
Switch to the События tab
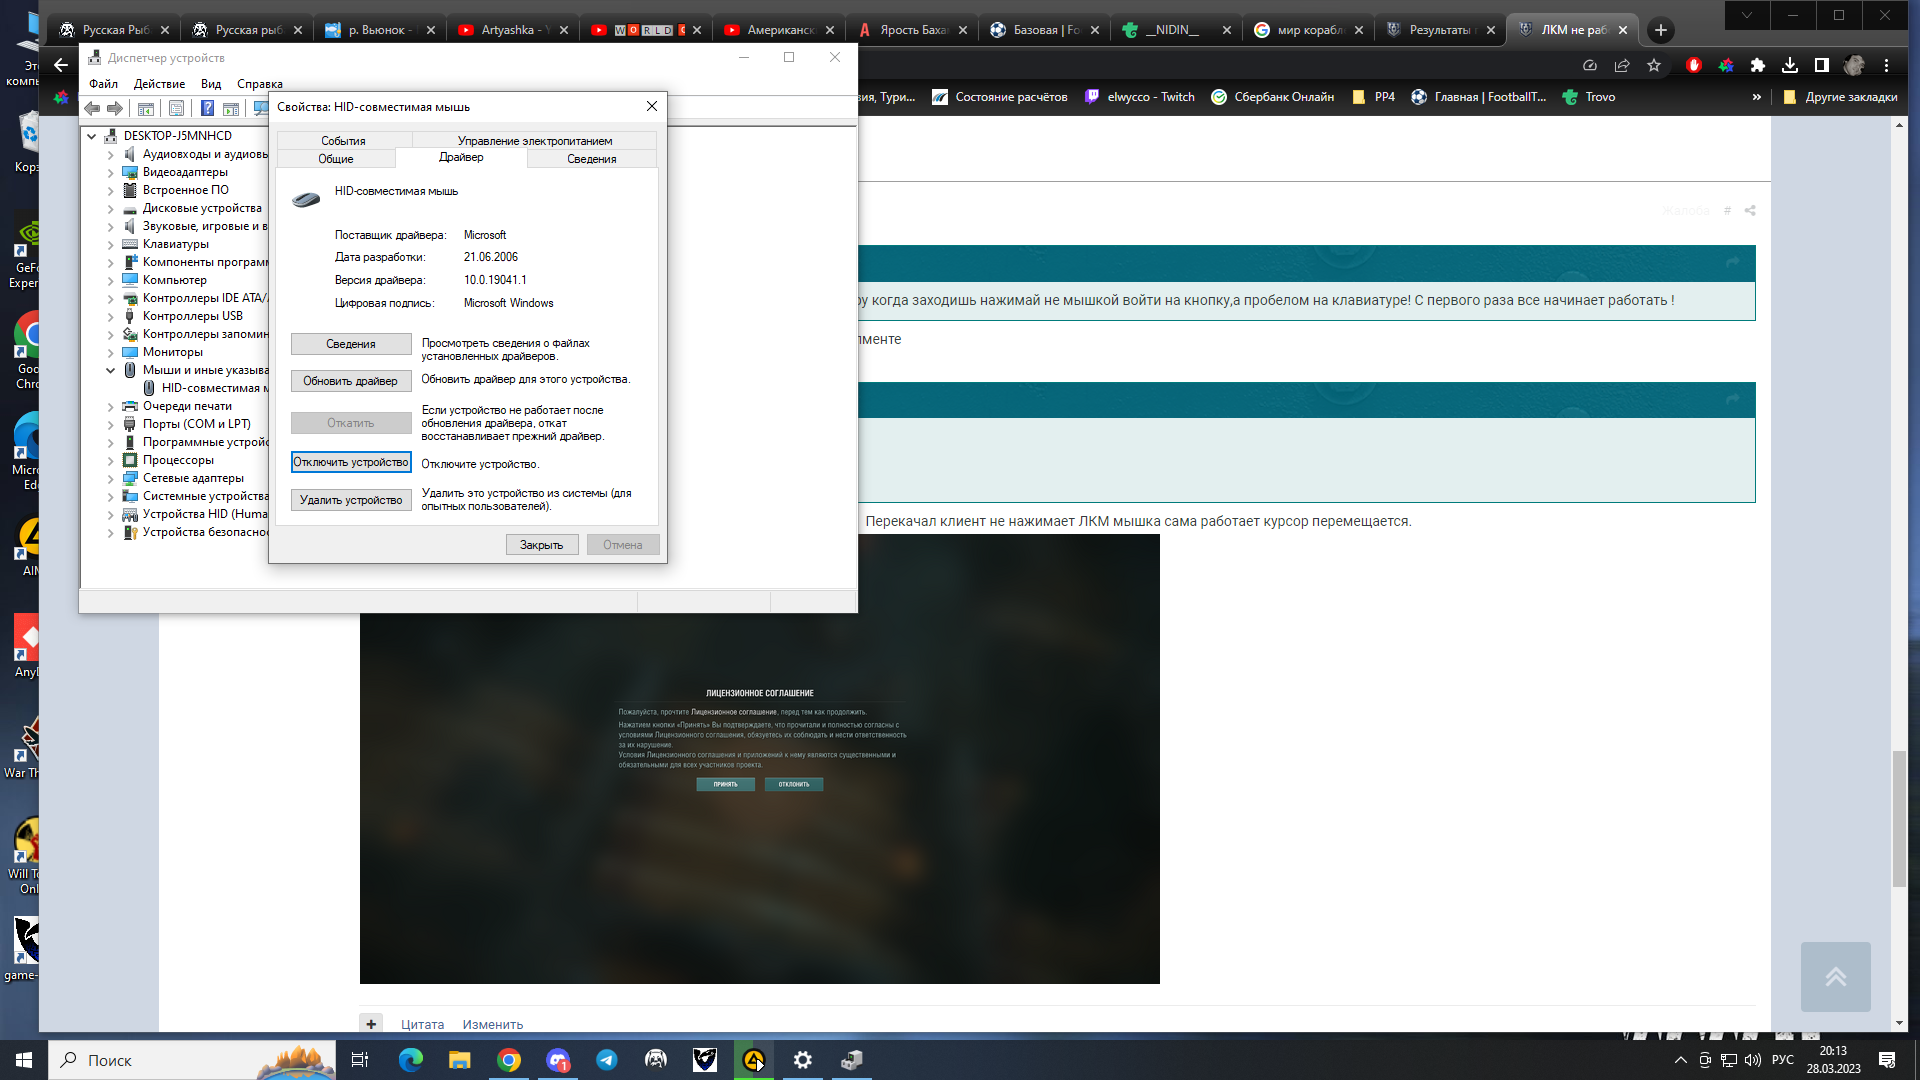pyautogui.click(x=343, y=141)
